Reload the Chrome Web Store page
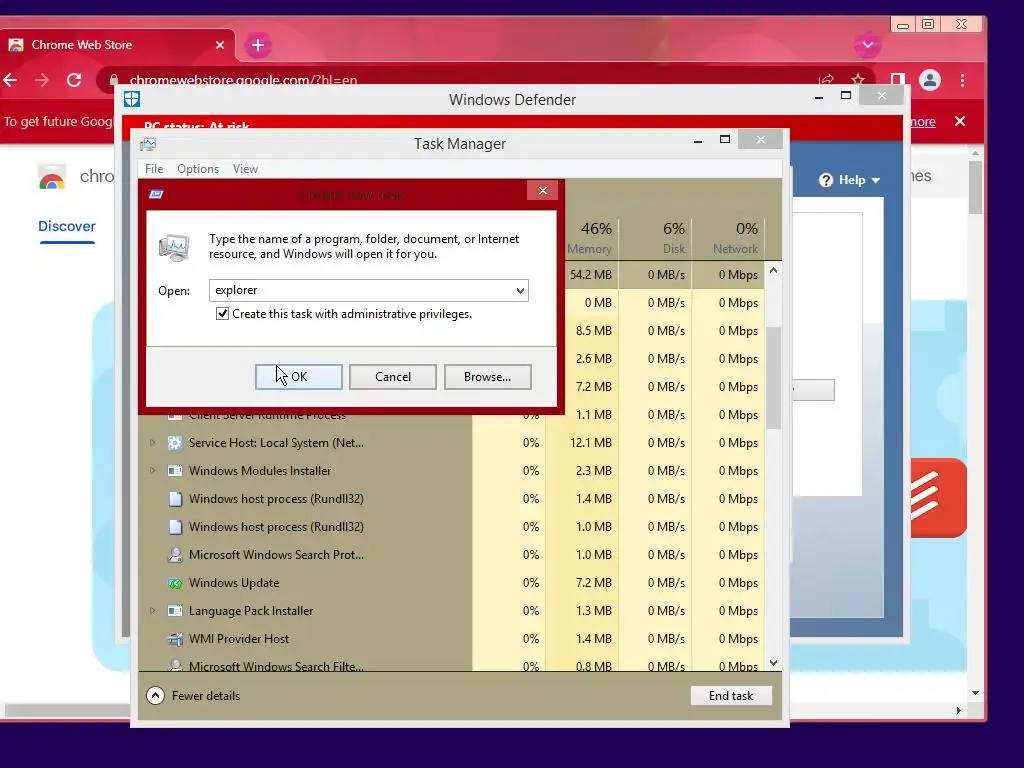 click(x=74, y=80)
